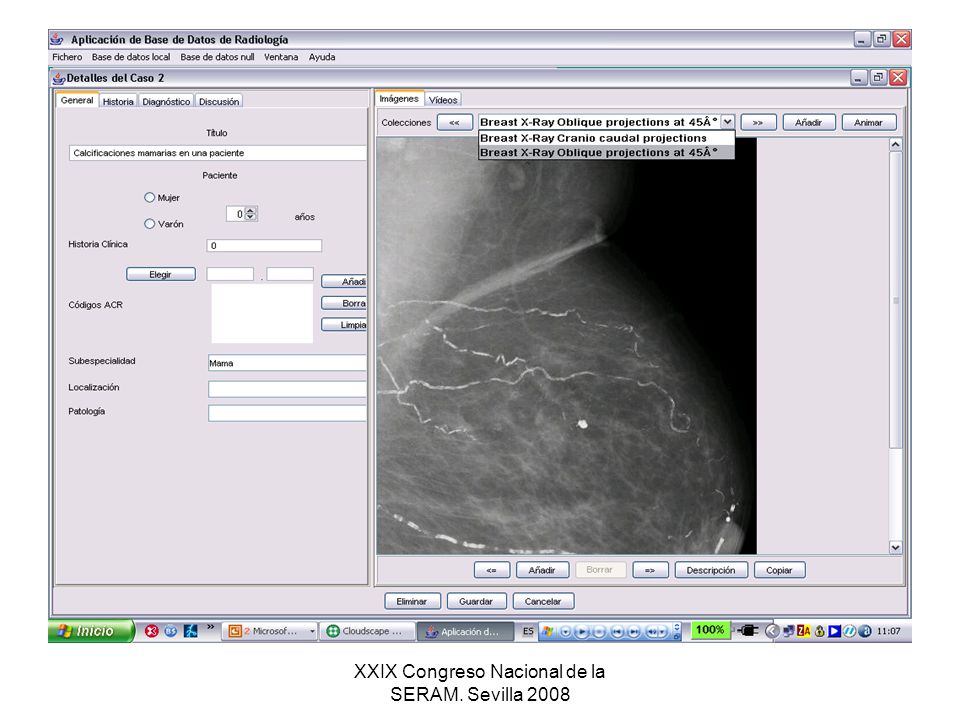Open the Colecciones dropdown arrow
The image size is (960, 720).
click(x=727, y=122)
